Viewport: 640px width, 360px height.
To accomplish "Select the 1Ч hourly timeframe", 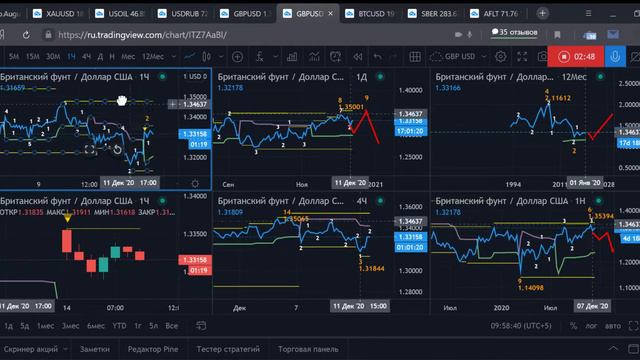I will click(71, 56).
